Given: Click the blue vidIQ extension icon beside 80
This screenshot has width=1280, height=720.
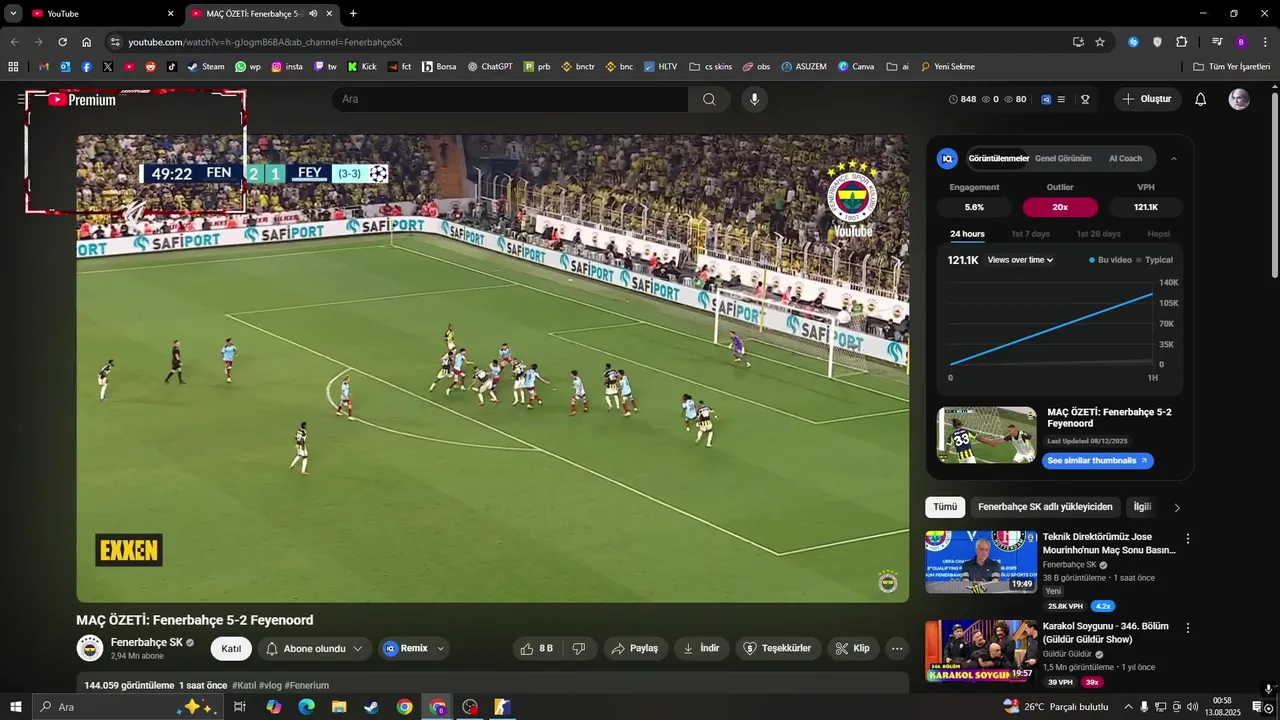Looking at the screenshot, I should point(1046,99).
